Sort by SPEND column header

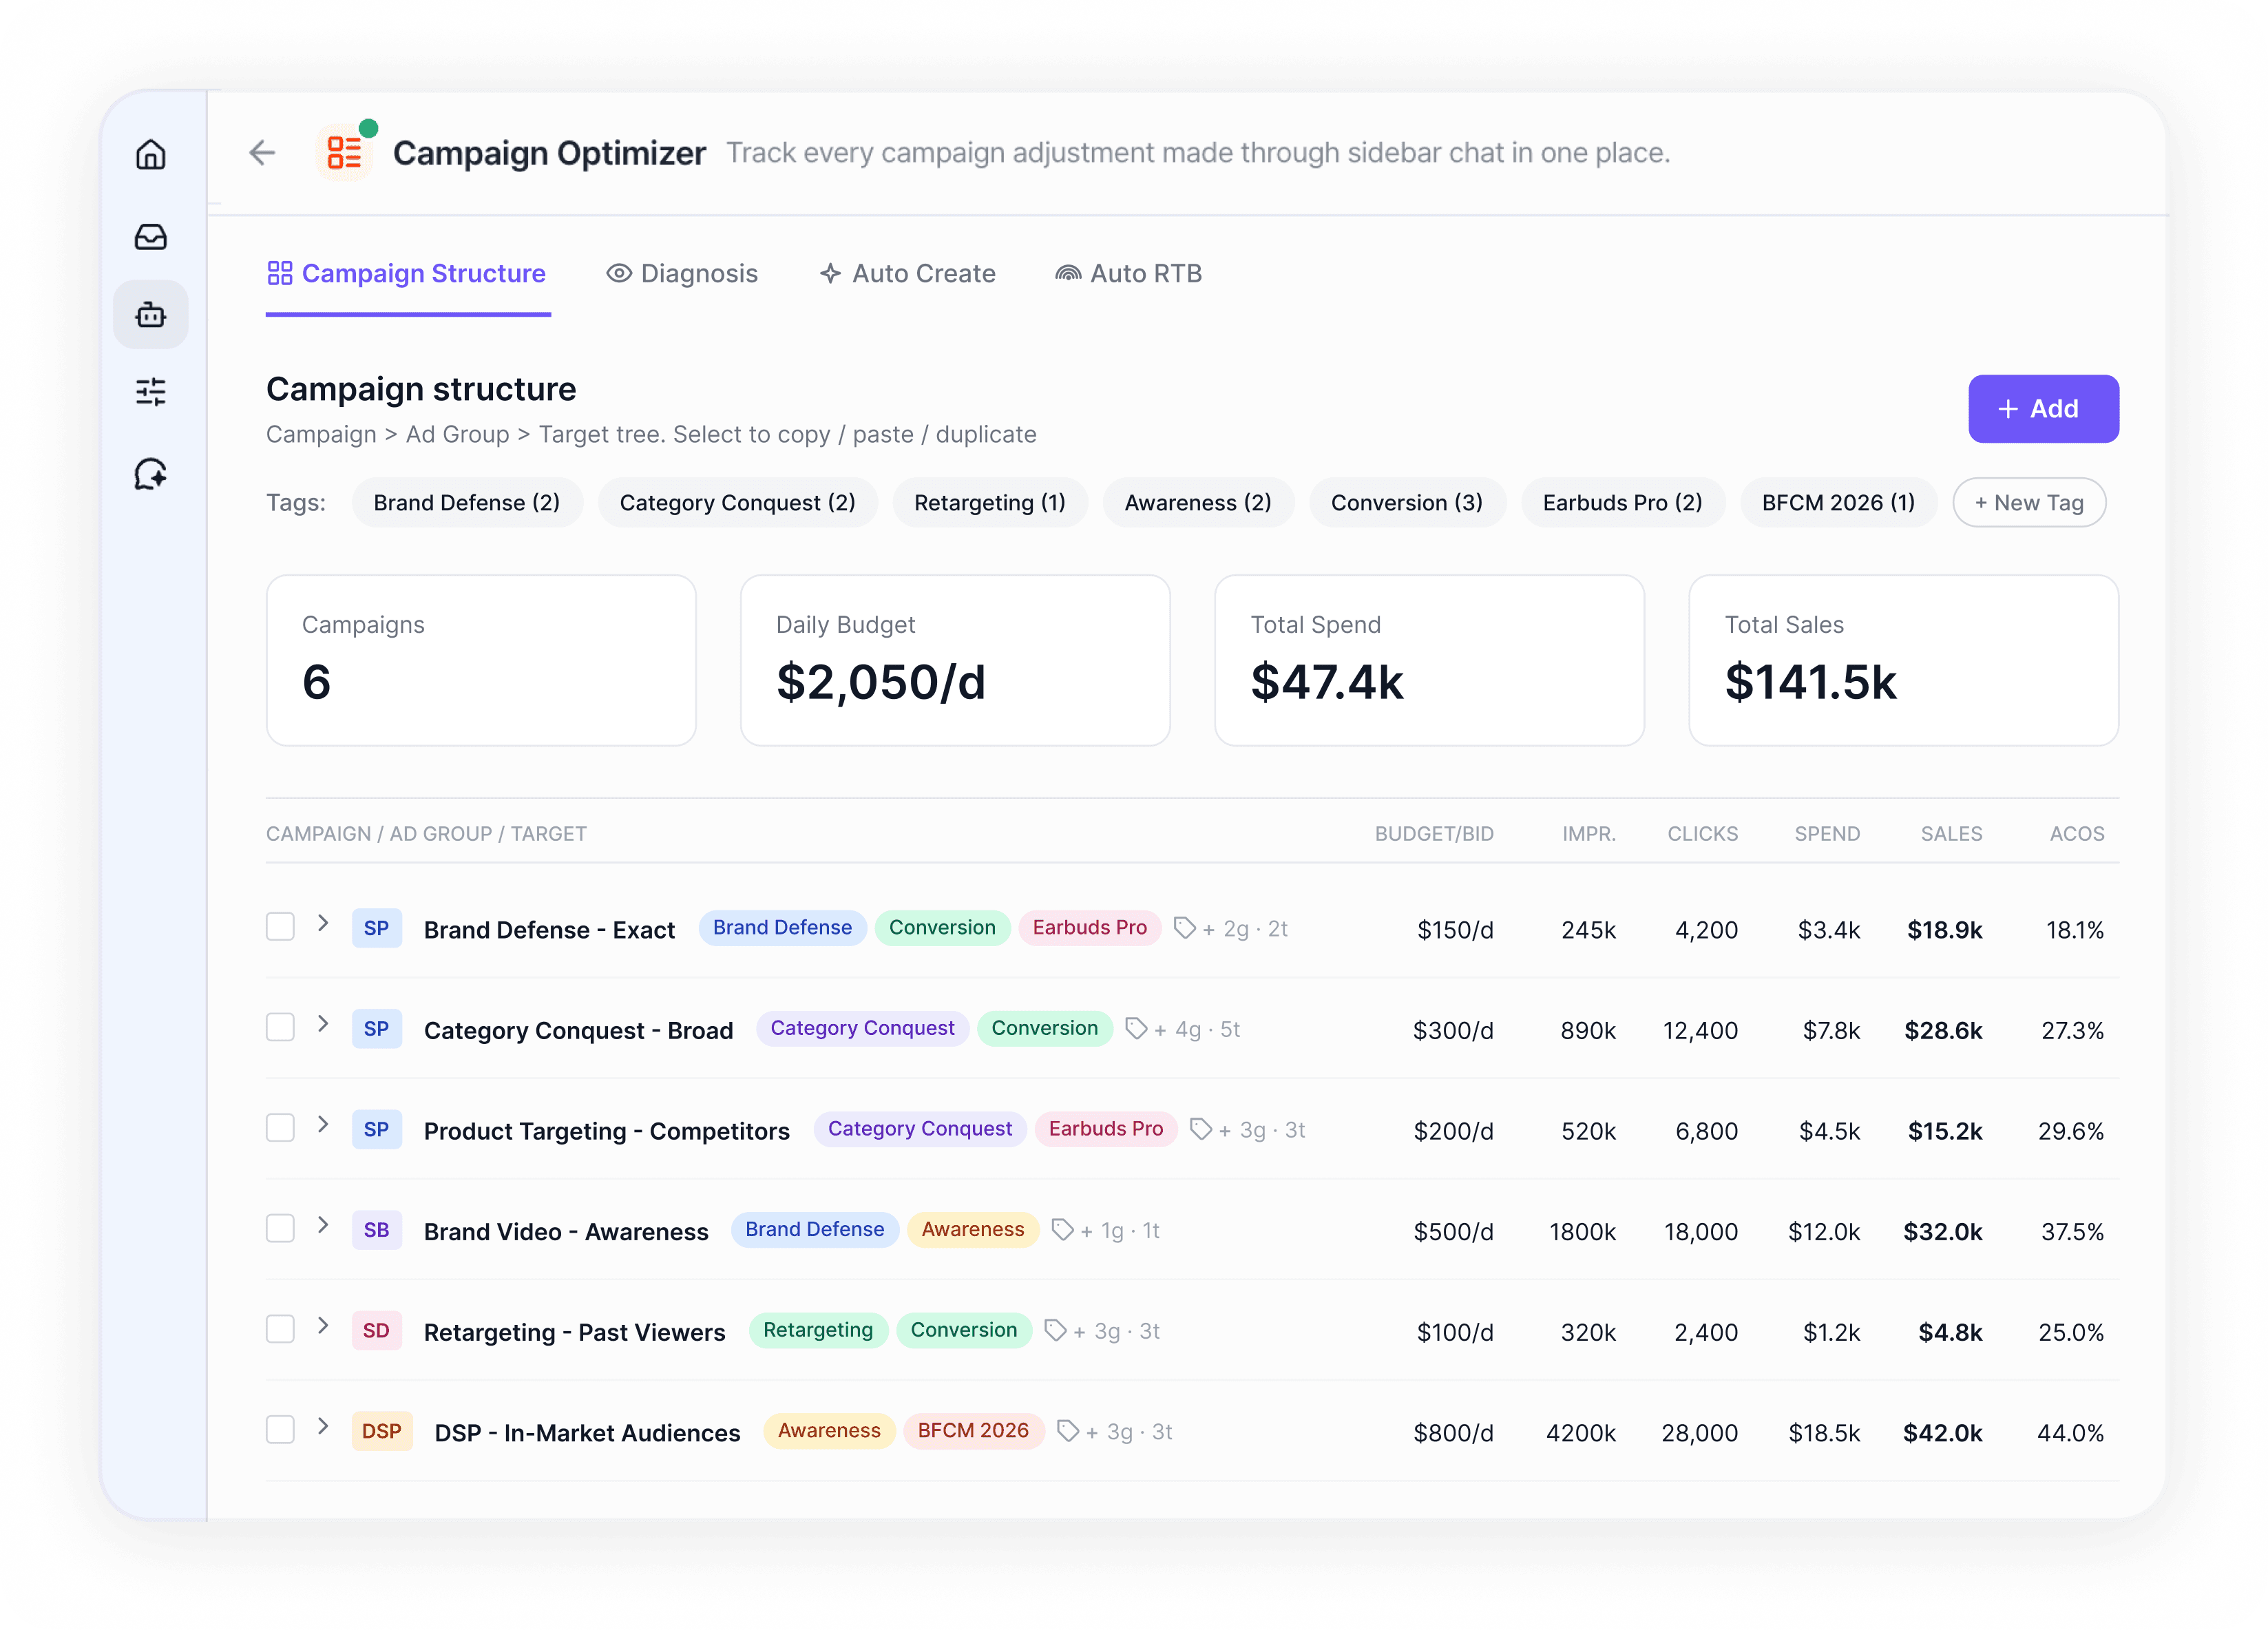1827,834
